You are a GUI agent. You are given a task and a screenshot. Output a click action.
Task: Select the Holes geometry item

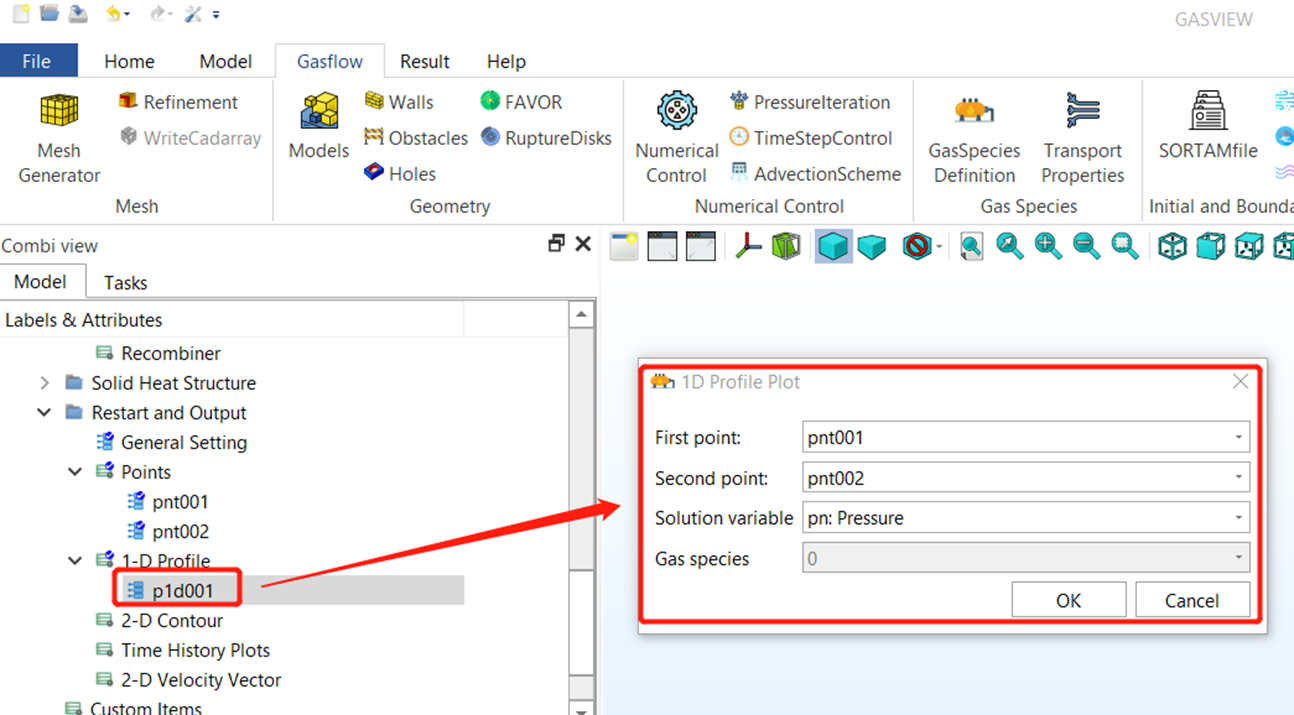[x=400, y=174]
